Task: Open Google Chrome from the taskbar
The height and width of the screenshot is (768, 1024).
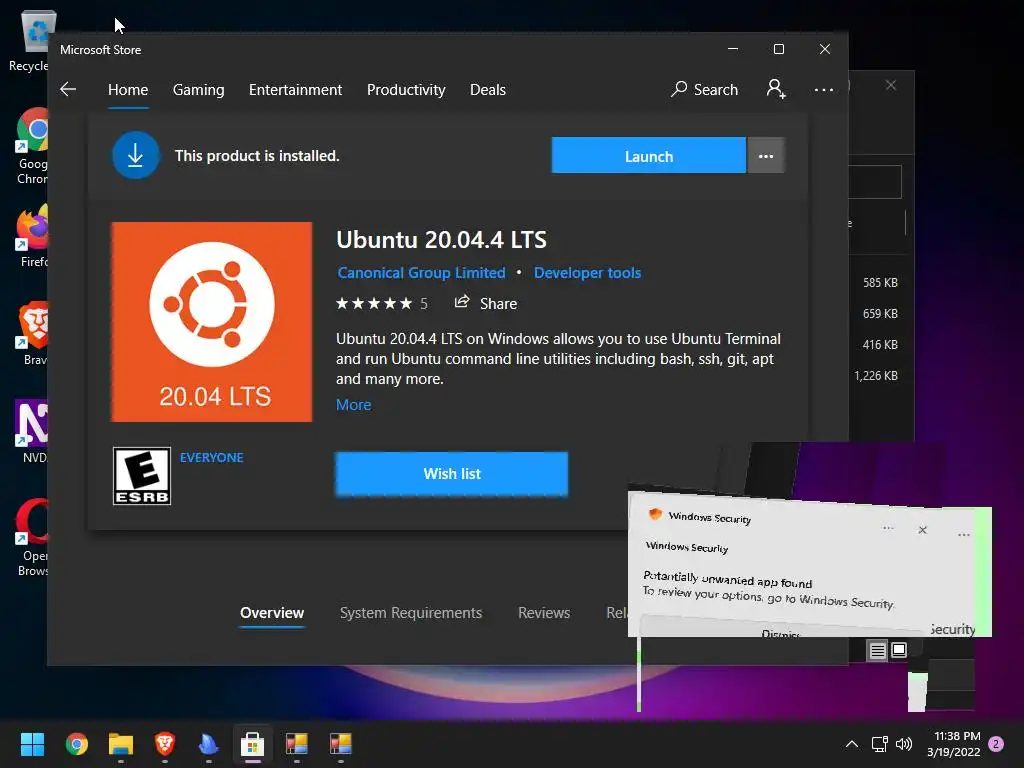Action: click(x=77, y=744)
